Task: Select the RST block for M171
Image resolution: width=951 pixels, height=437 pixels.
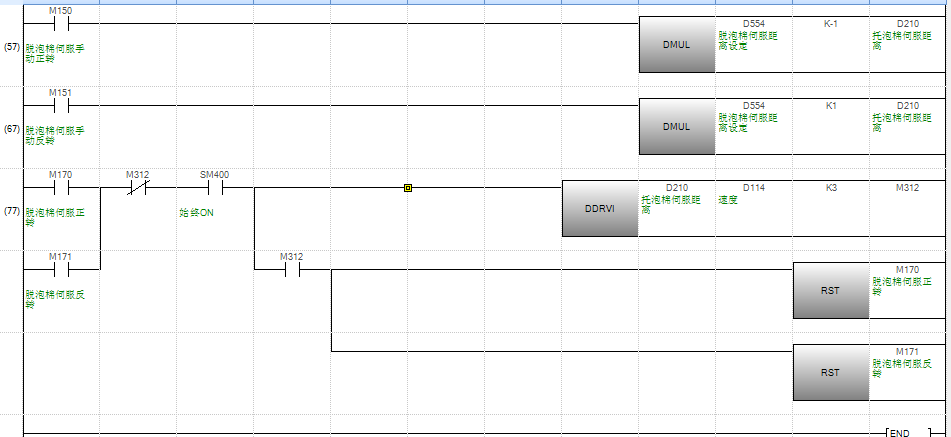Action: pos(831,373)
